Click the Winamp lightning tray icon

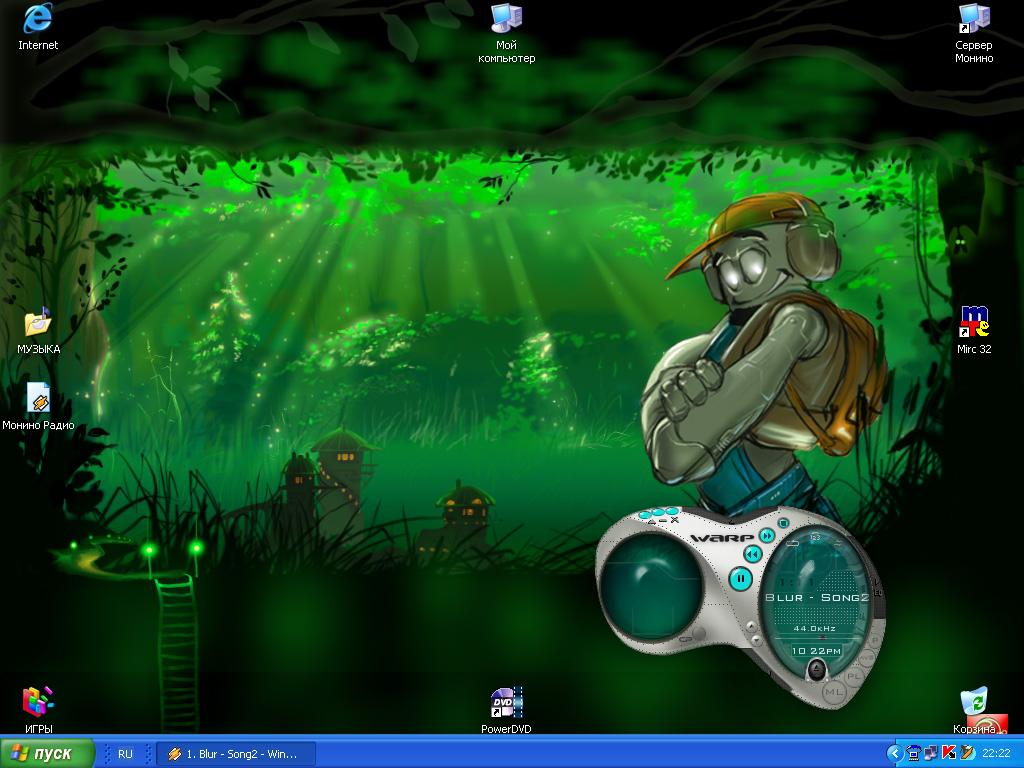coord(967,754)
